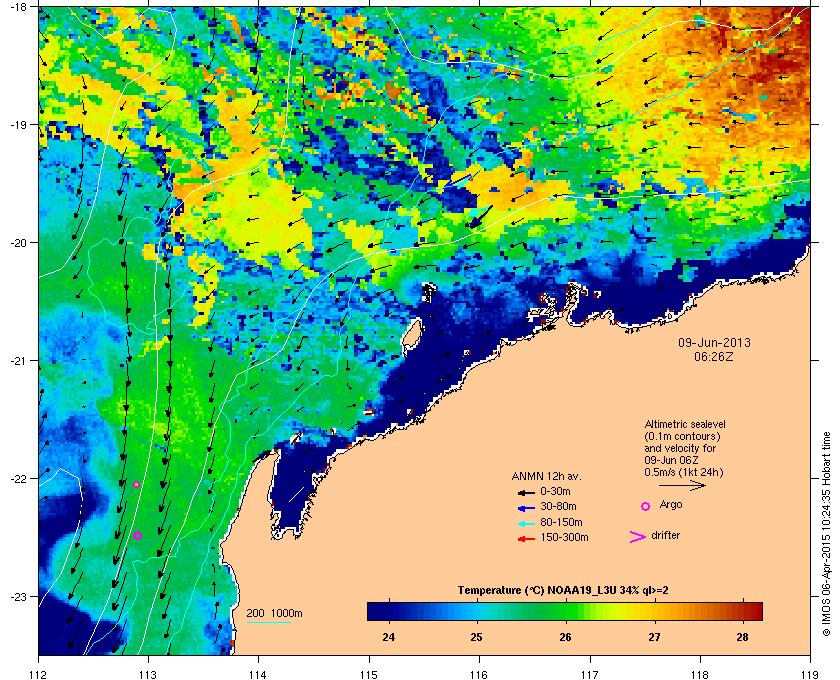This screenshot has height=680, width=840.
Task: Click the longitude axis label 117
Action: (x=590, y=674)
